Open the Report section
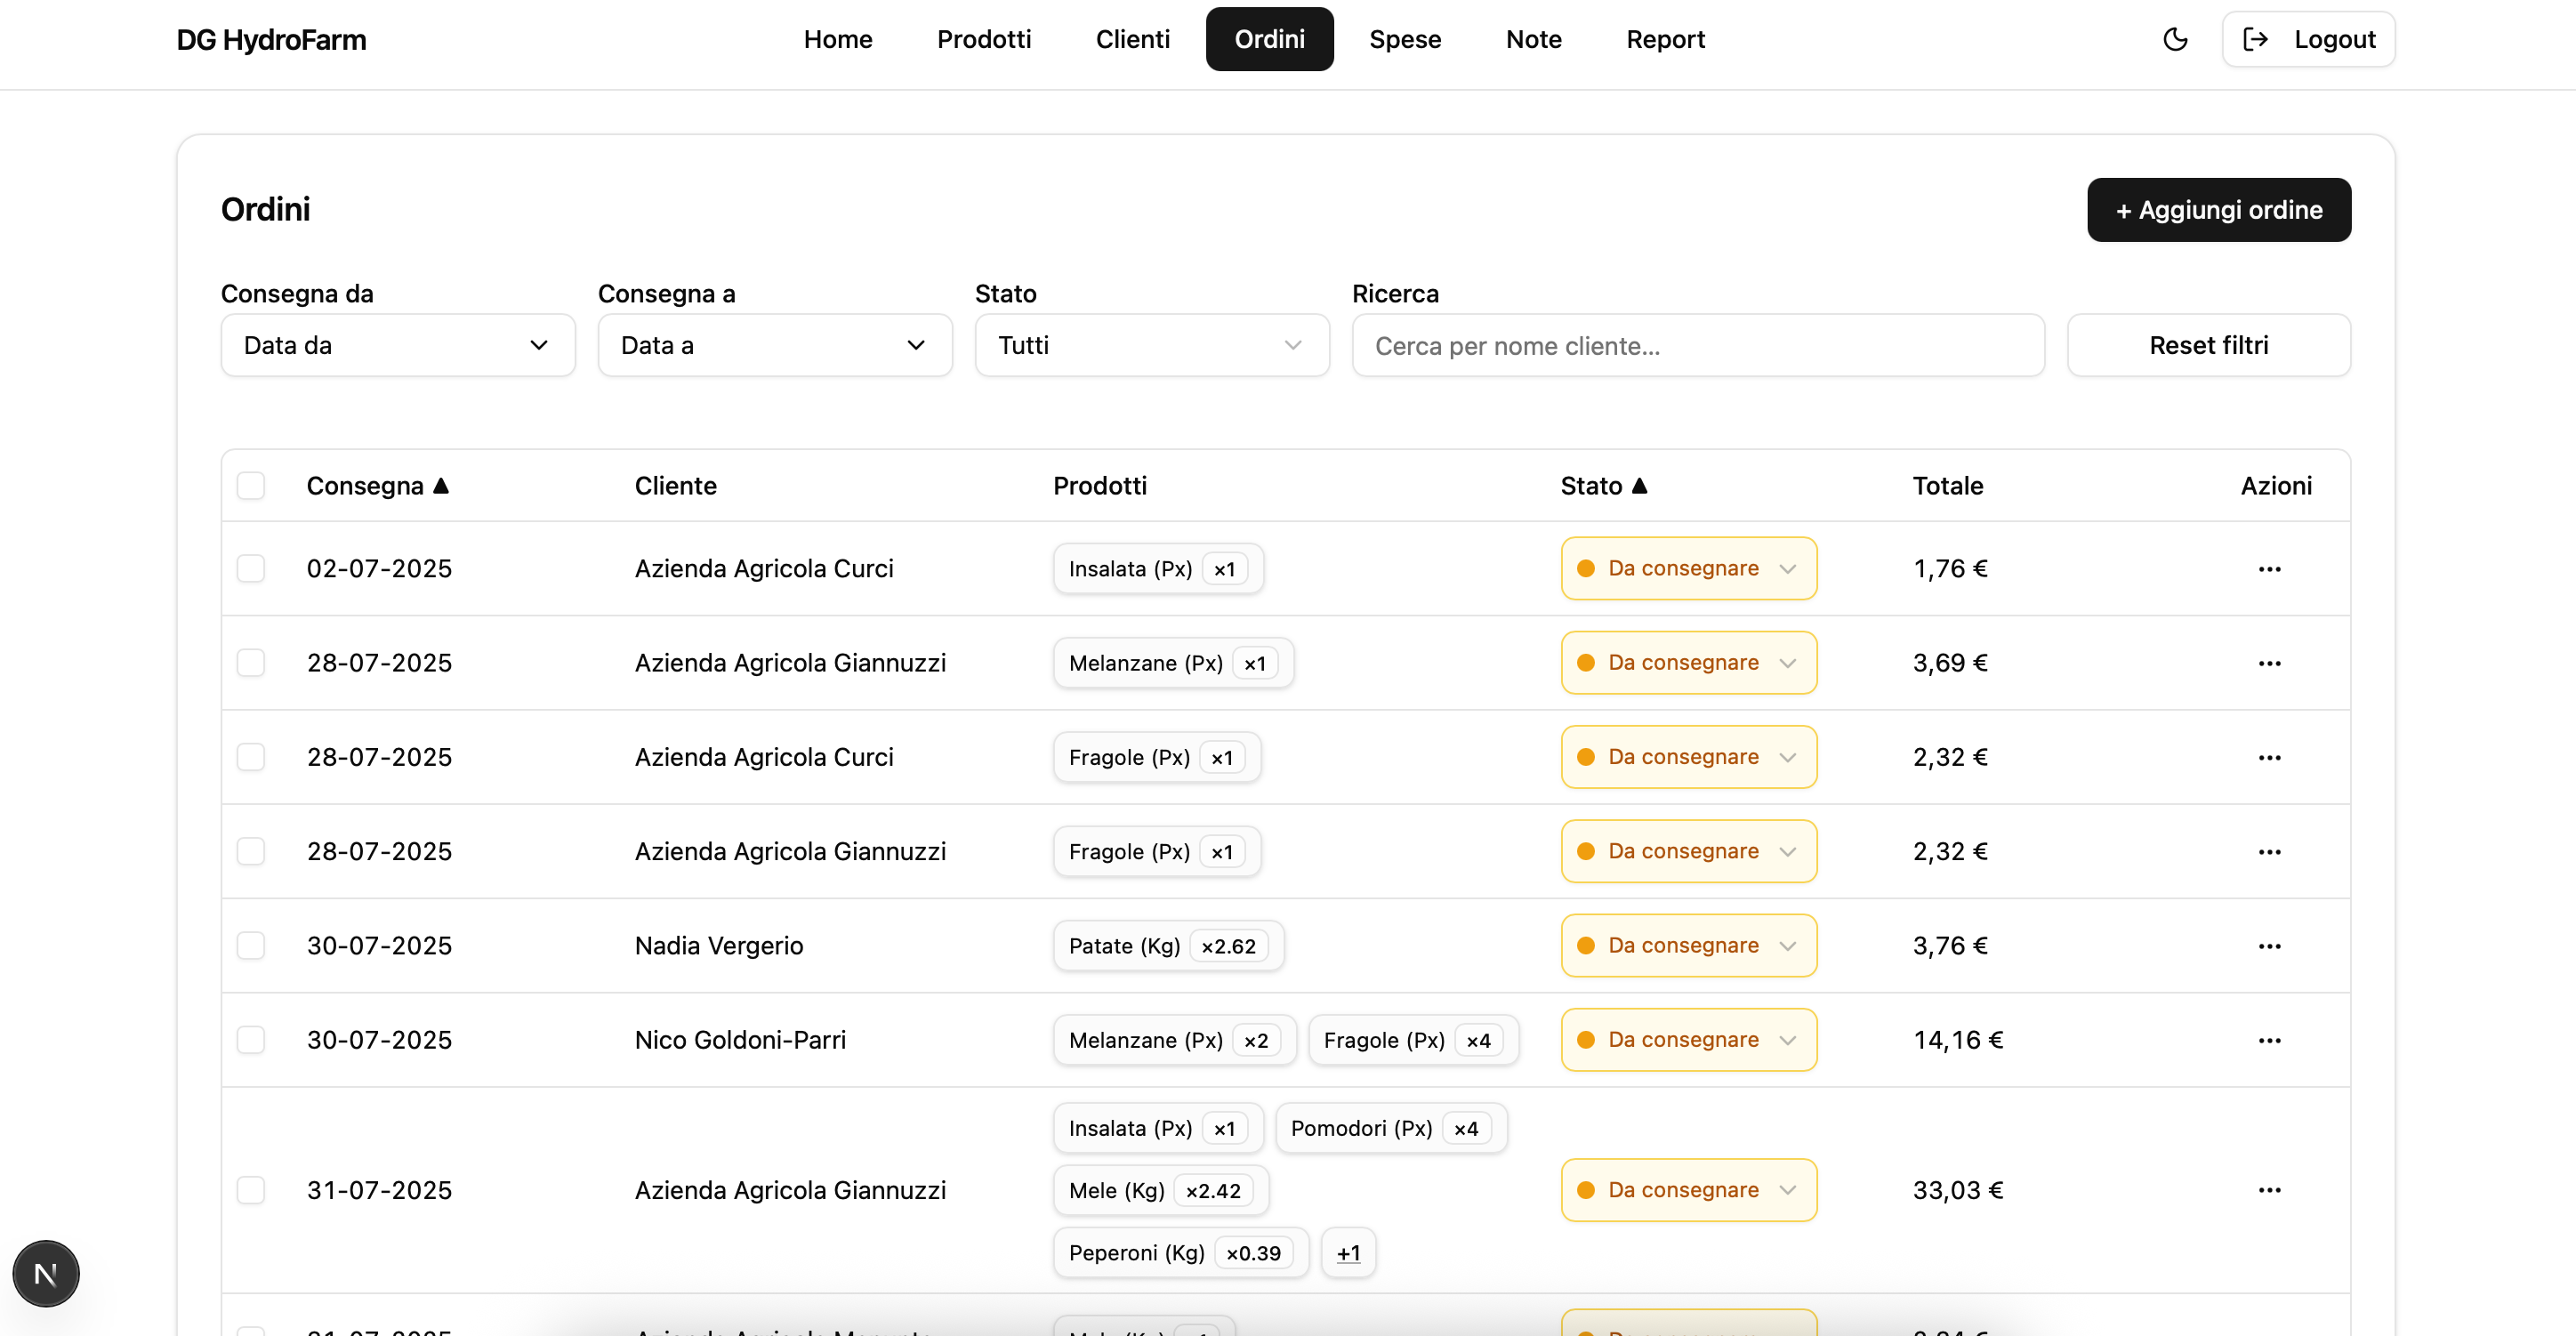The width and height of the screenshot is (2576, 1336). (1665, 39)
